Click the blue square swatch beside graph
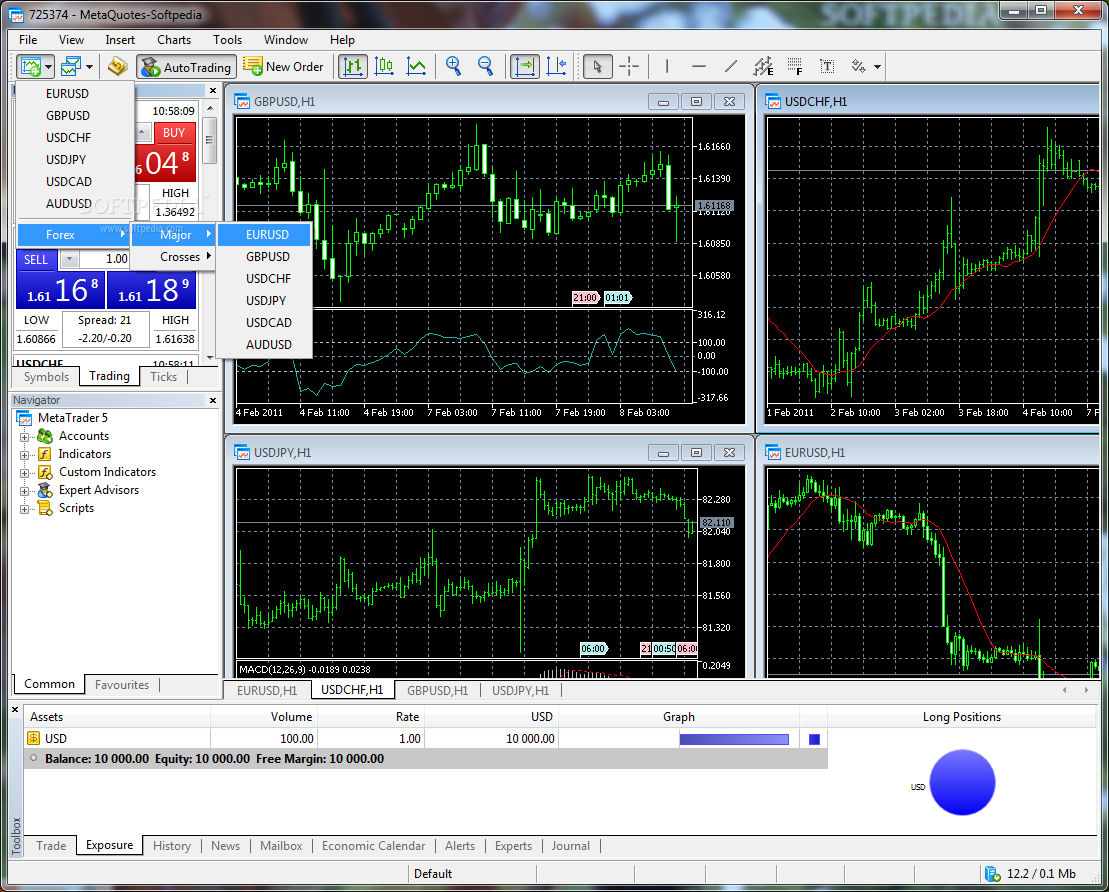The width and height of the screenshot is (1109, 892). (814, 739)
